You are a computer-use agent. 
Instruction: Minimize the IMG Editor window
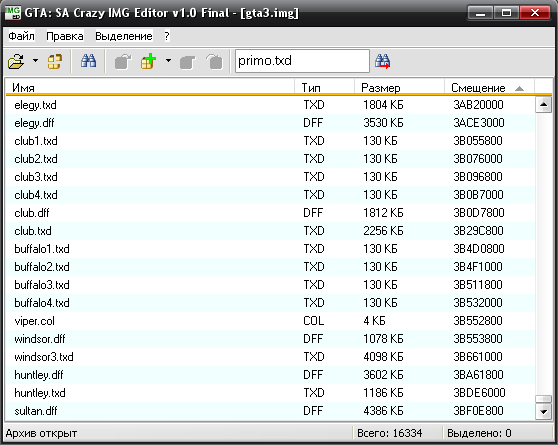[480, 13]
